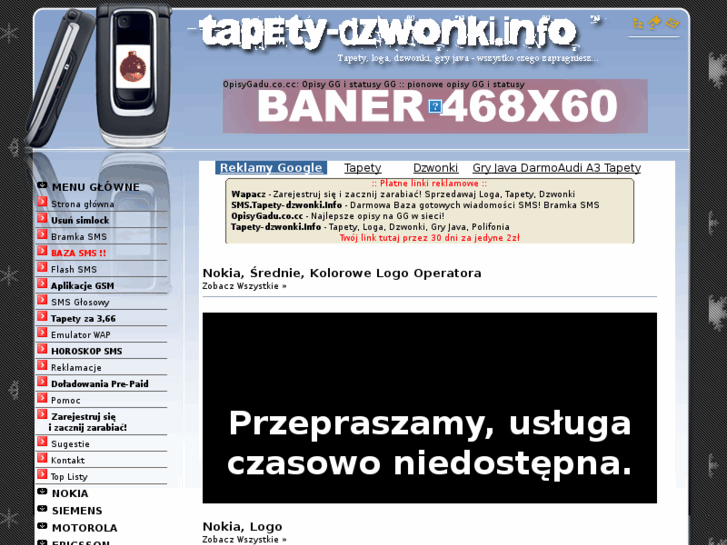Screen dimensions: 727x545
Task: Open the Doładowania Pre-Paid menu link
Action: (x=100, y=384)
